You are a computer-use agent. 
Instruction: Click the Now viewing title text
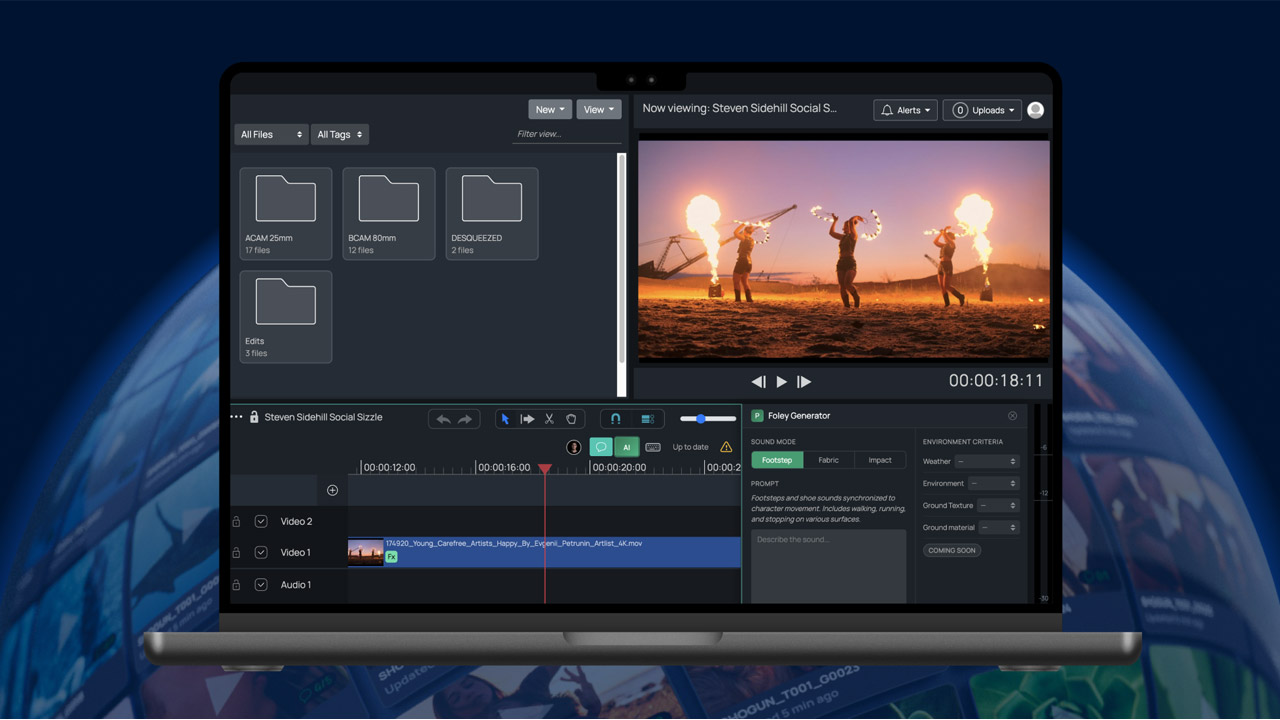[739, 108]
